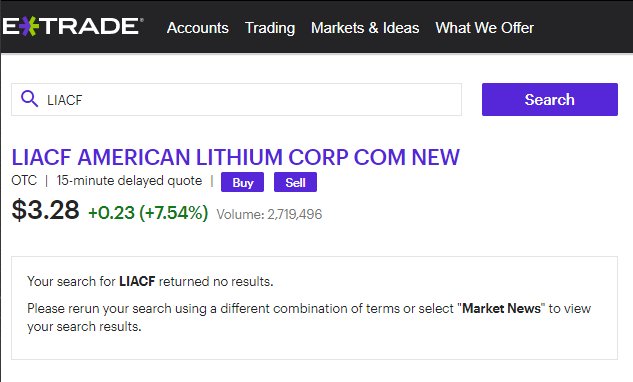This screenshot has height=382, width=633.
Task: Click bold LIACF in no results message
Action: pos(137,281)
